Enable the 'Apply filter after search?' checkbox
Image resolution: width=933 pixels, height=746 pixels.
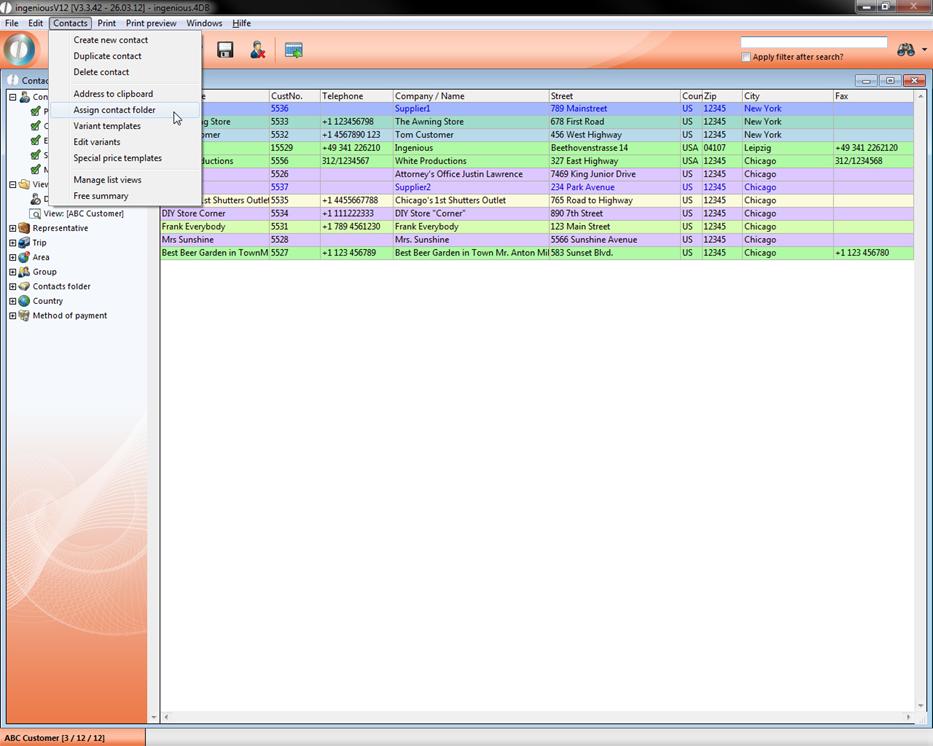click(x=746, y=57)
